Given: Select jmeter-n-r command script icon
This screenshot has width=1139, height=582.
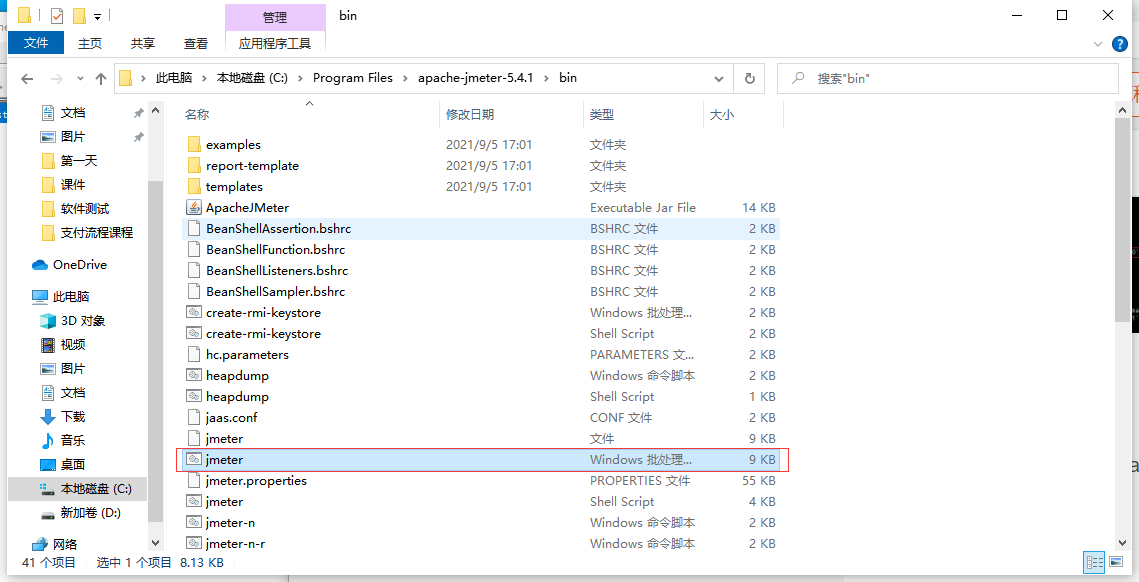Looking at the screenshot, I should (193, 543).
